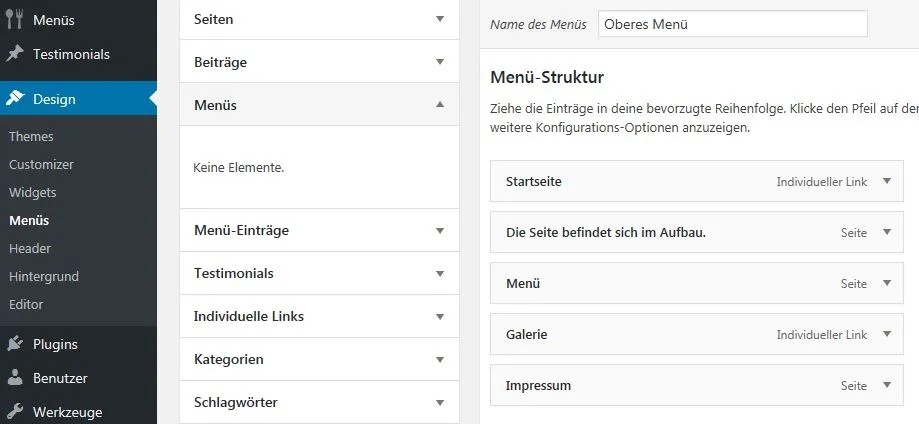Toggle arrow on the Menü page entry
The height and width of the screenshot is (424, 919).
pos(887,283)
